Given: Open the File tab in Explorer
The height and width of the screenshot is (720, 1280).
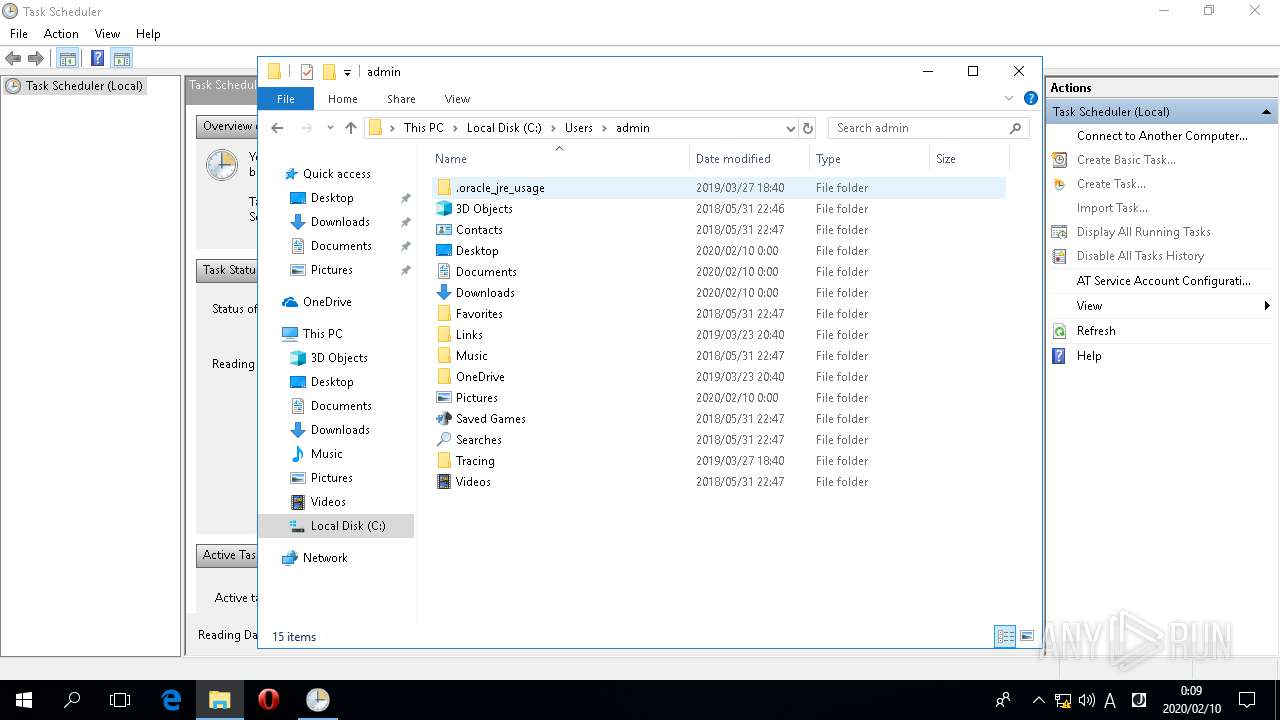Looking at the screenshot, I should [286, 99].
